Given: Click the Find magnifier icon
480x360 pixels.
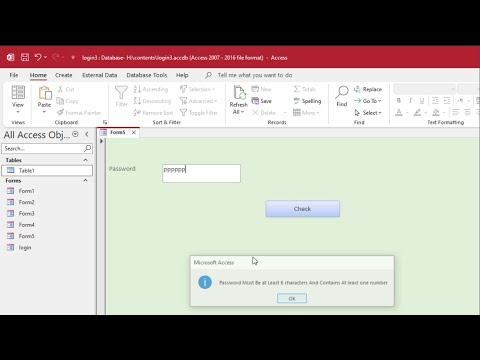Looking at the screenshot, I should 342,92.
